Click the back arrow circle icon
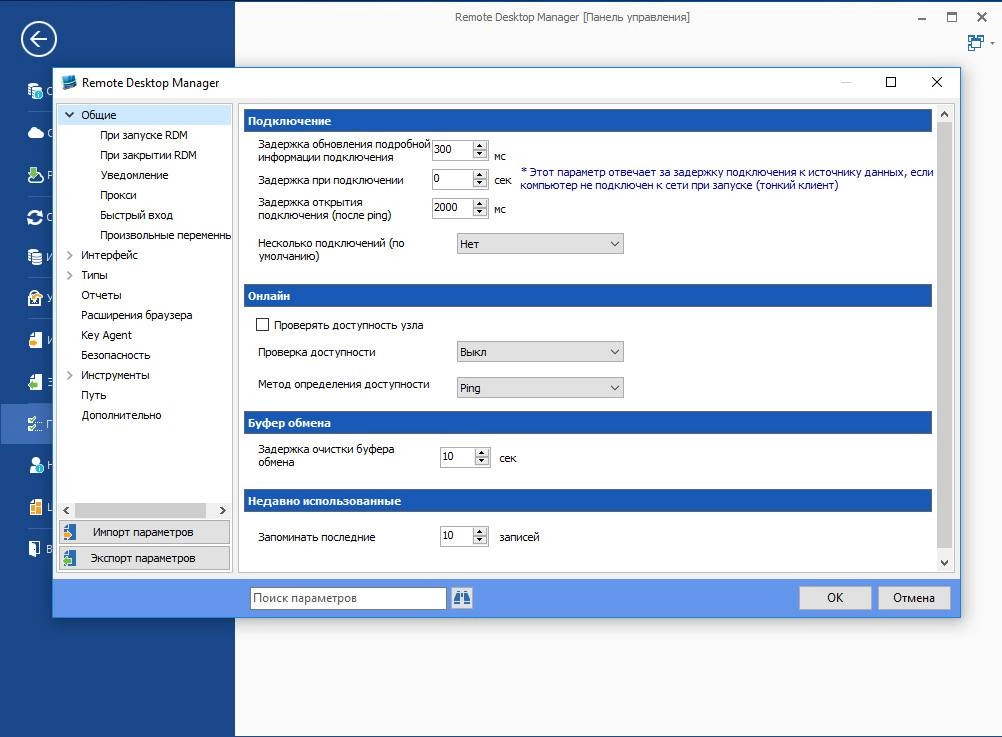This screenshot has height=737, width=1002. [38, 40]
